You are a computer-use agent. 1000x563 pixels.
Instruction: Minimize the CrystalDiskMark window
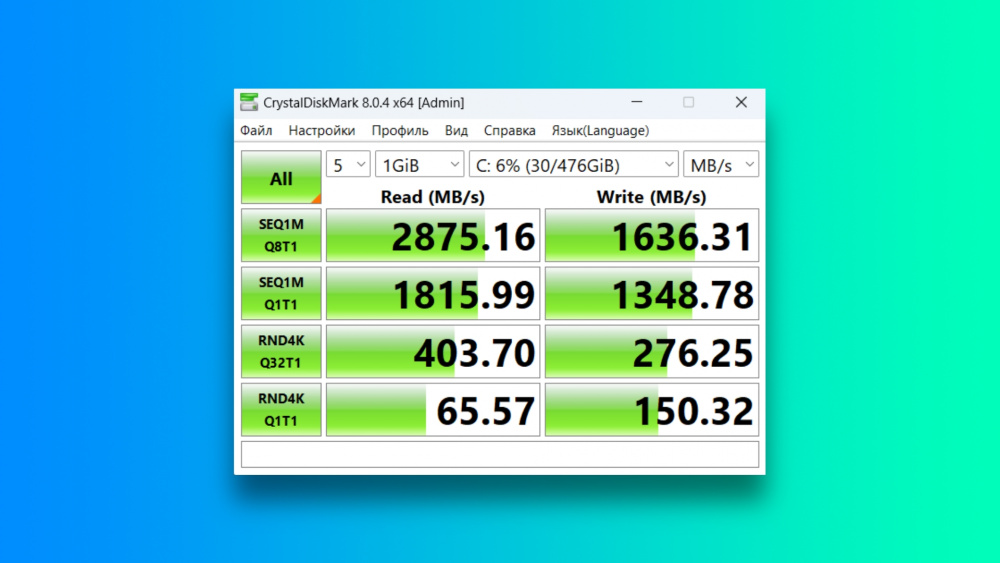click(x=636, y=102)
